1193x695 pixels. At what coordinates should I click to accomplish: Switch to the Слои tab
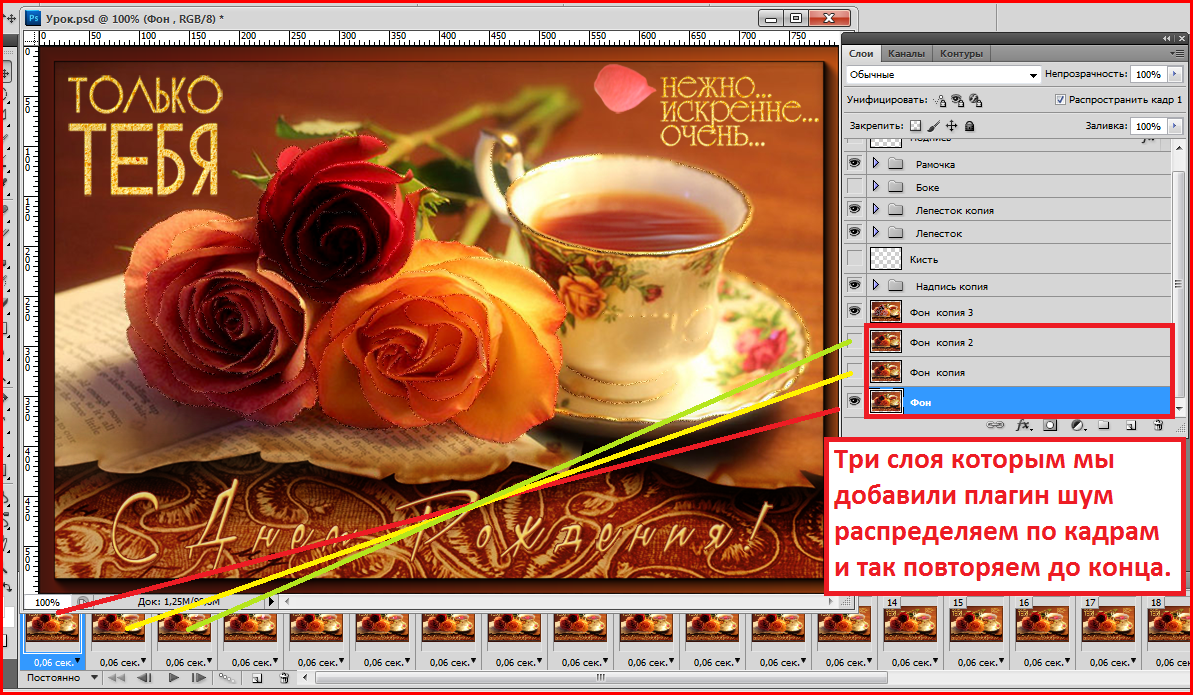(861, 53)
